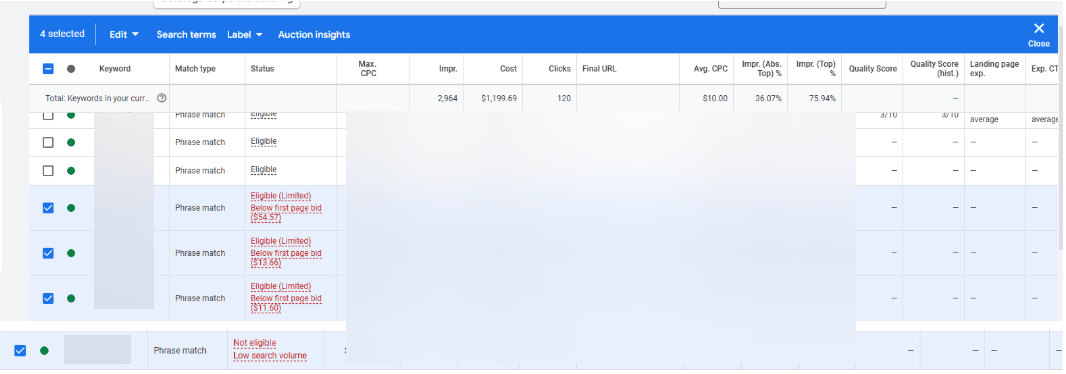Viewport: 1066px width, 374px height.
Task: Click total Impr. Top value 75.94%
Action: (822, 98)
